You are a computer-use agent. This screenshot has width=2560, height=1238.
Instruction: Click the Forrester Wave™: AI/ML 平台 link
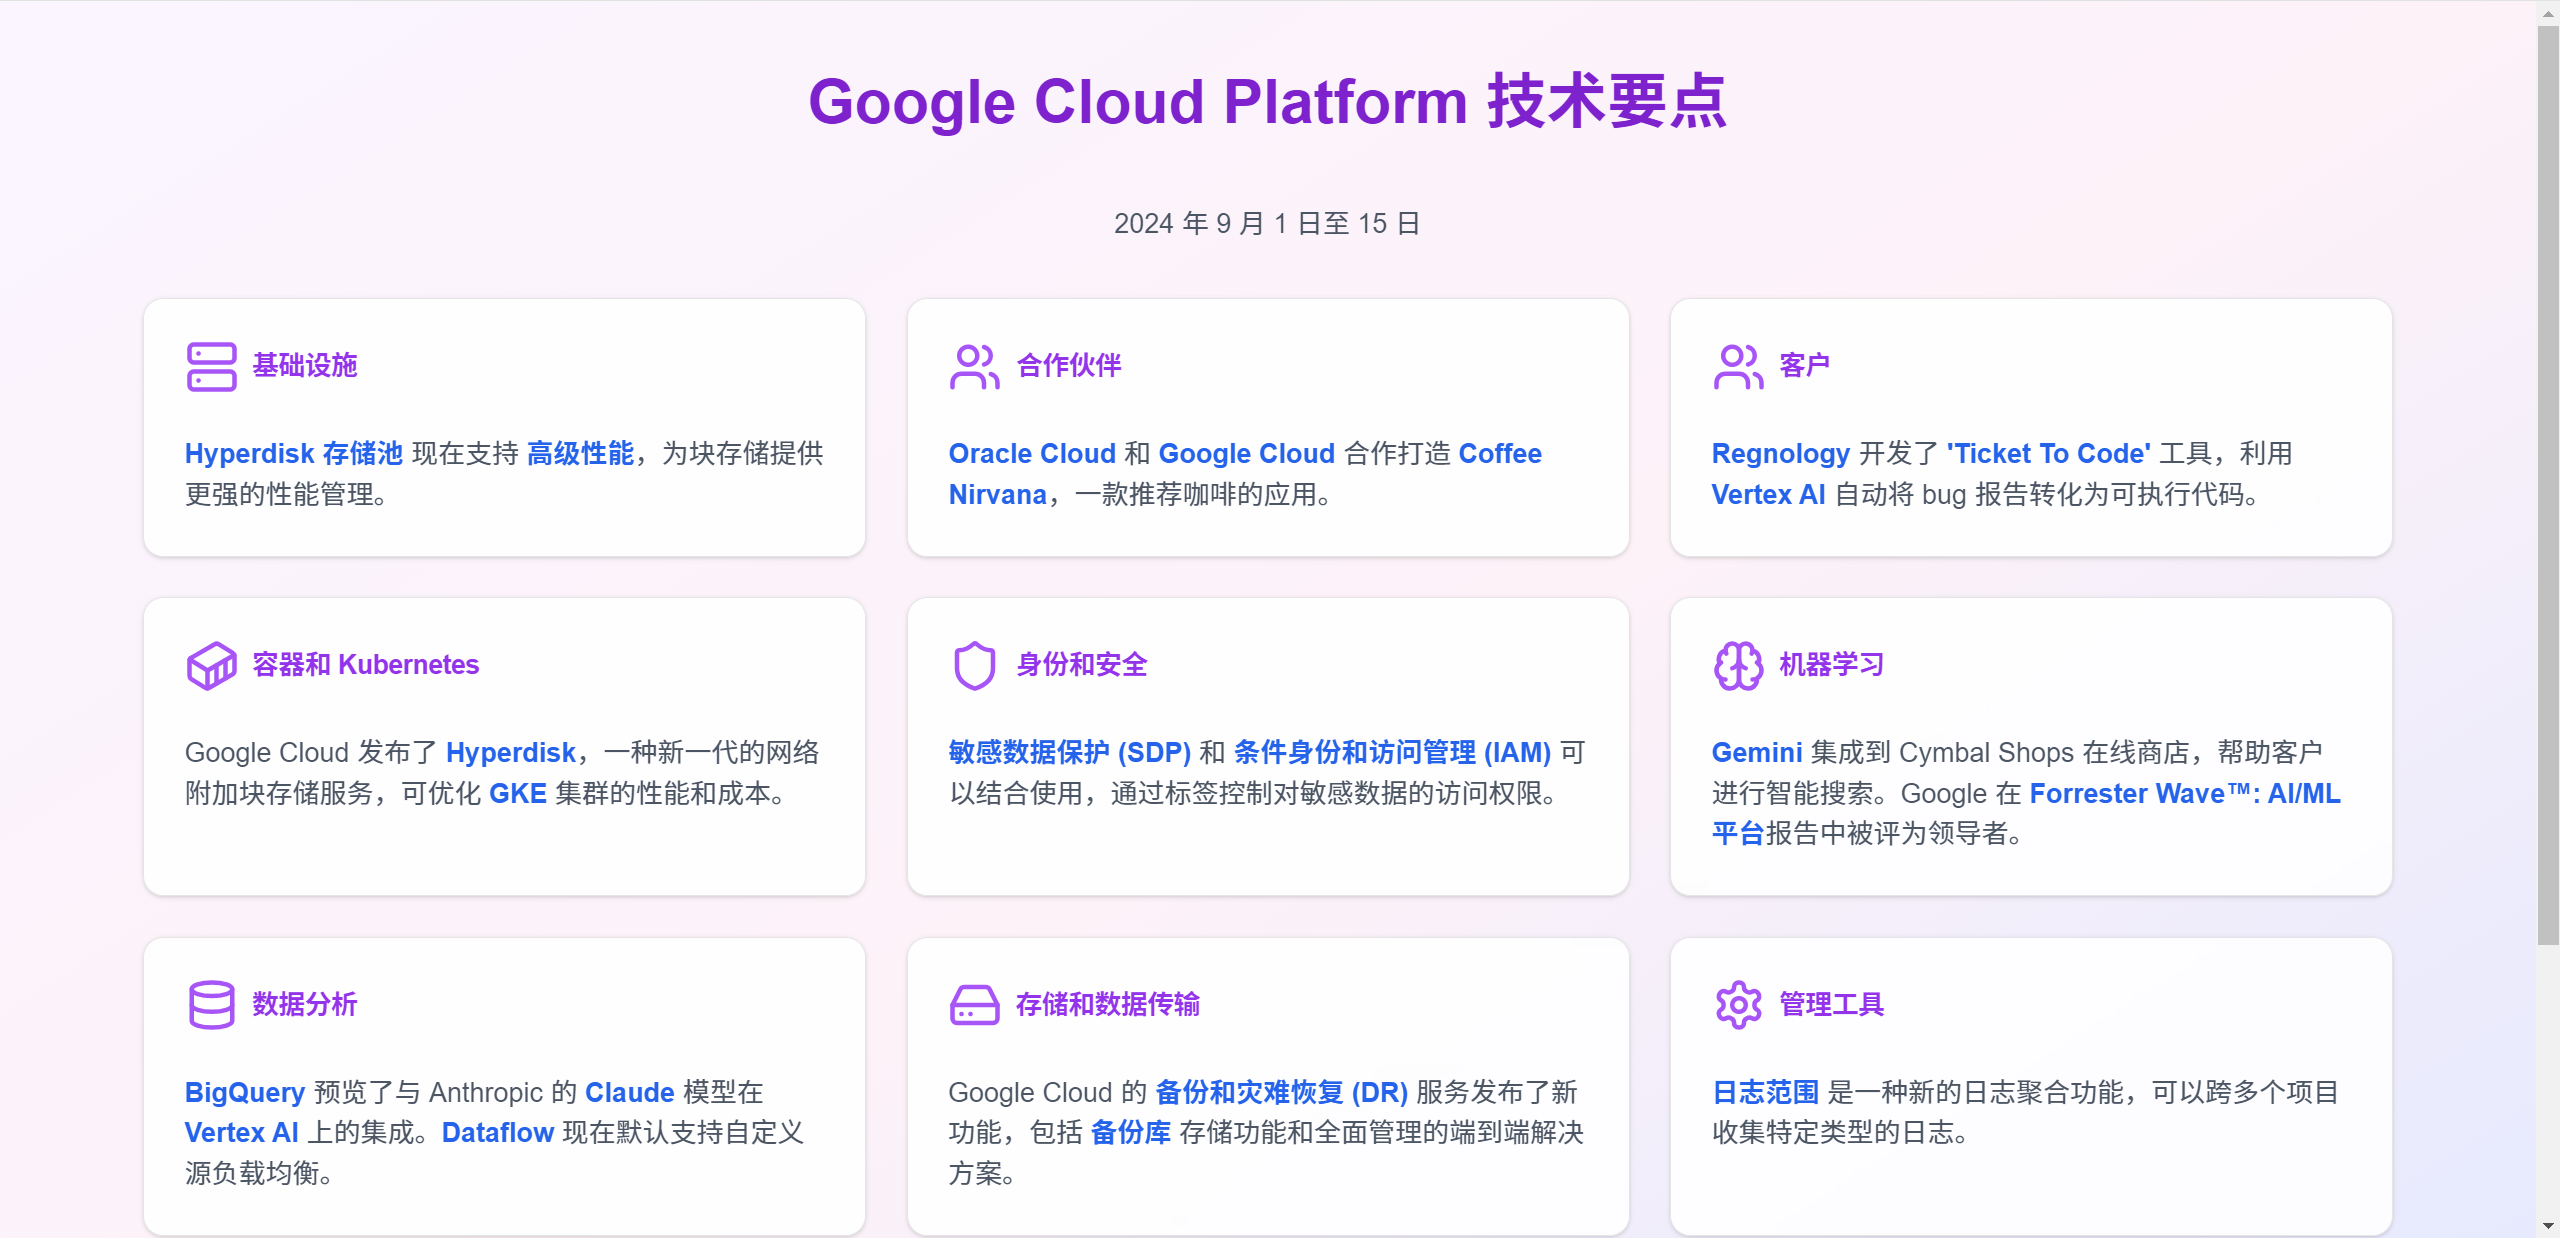click(2184, 793)
